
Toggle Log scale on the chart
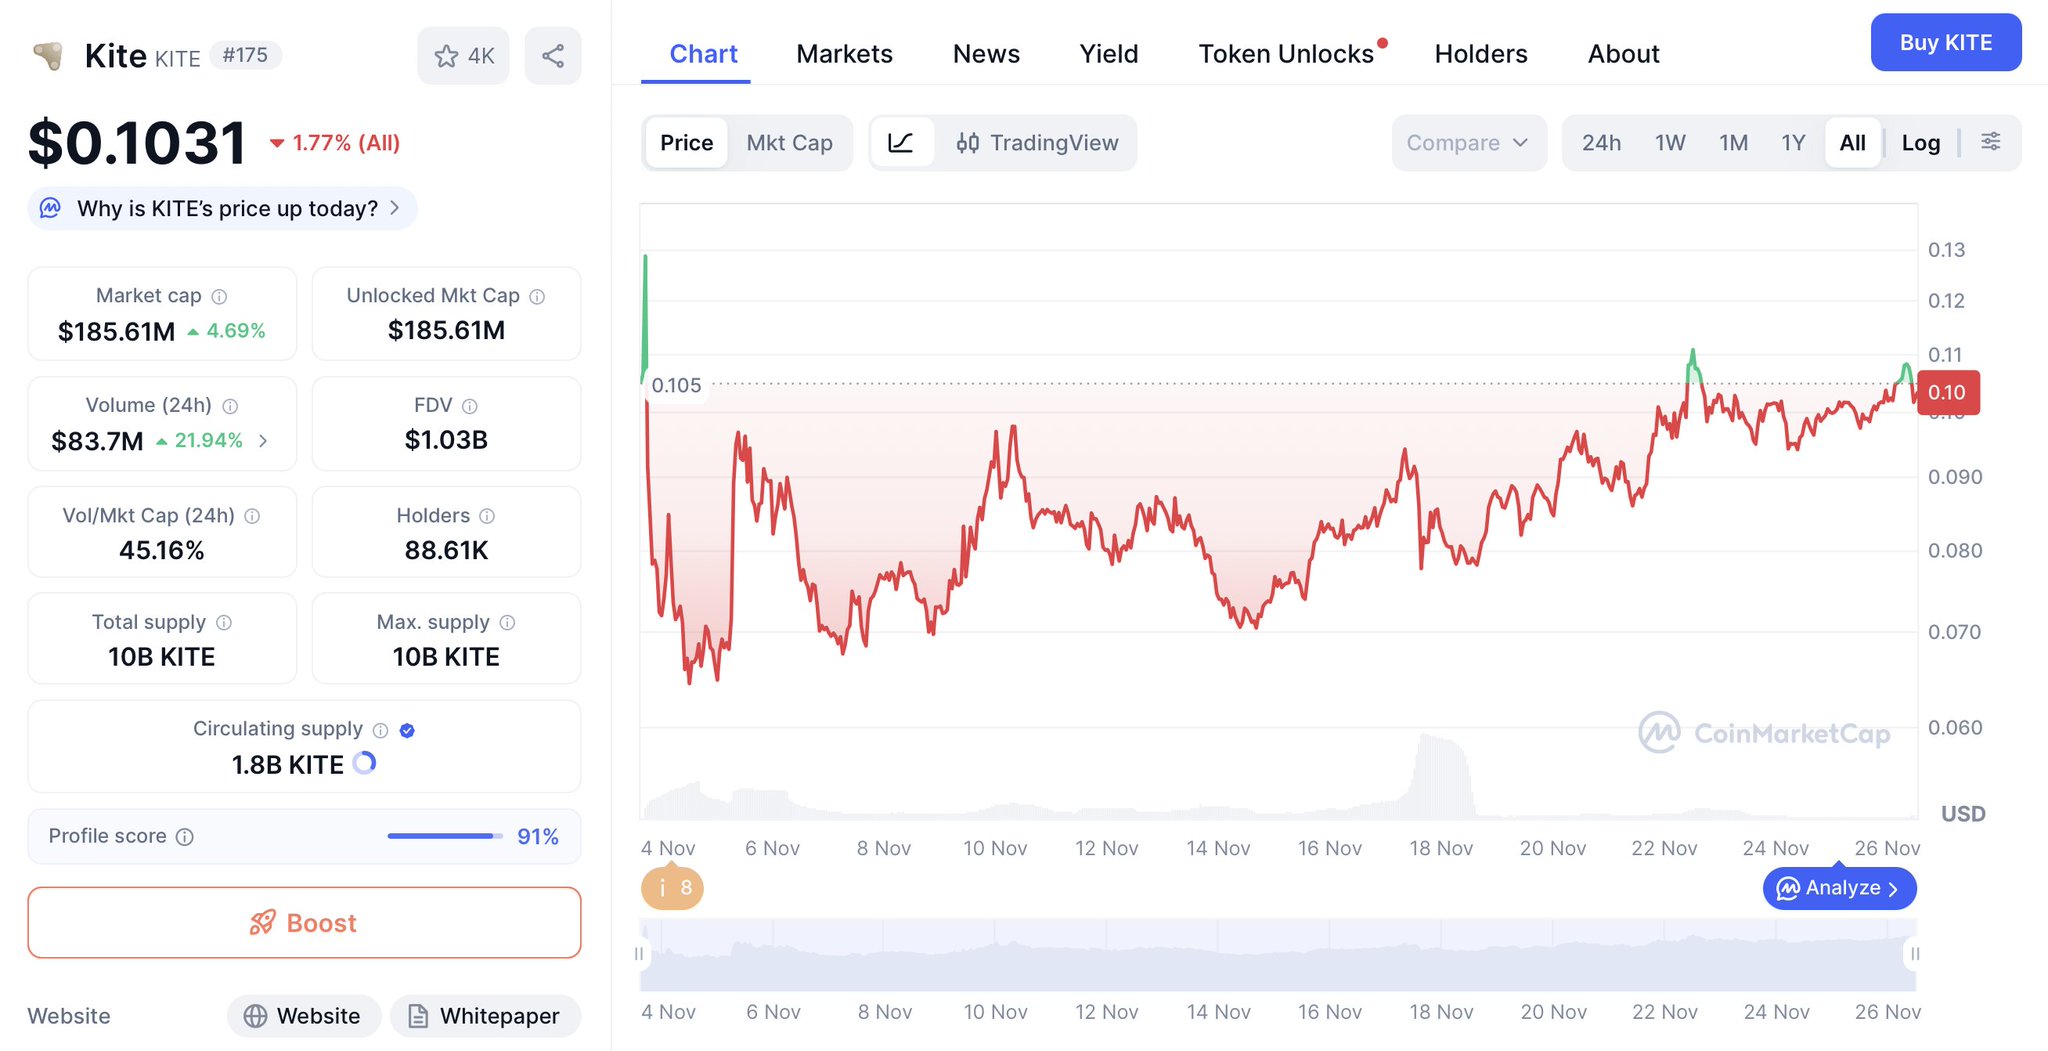tap(1920, 143)
